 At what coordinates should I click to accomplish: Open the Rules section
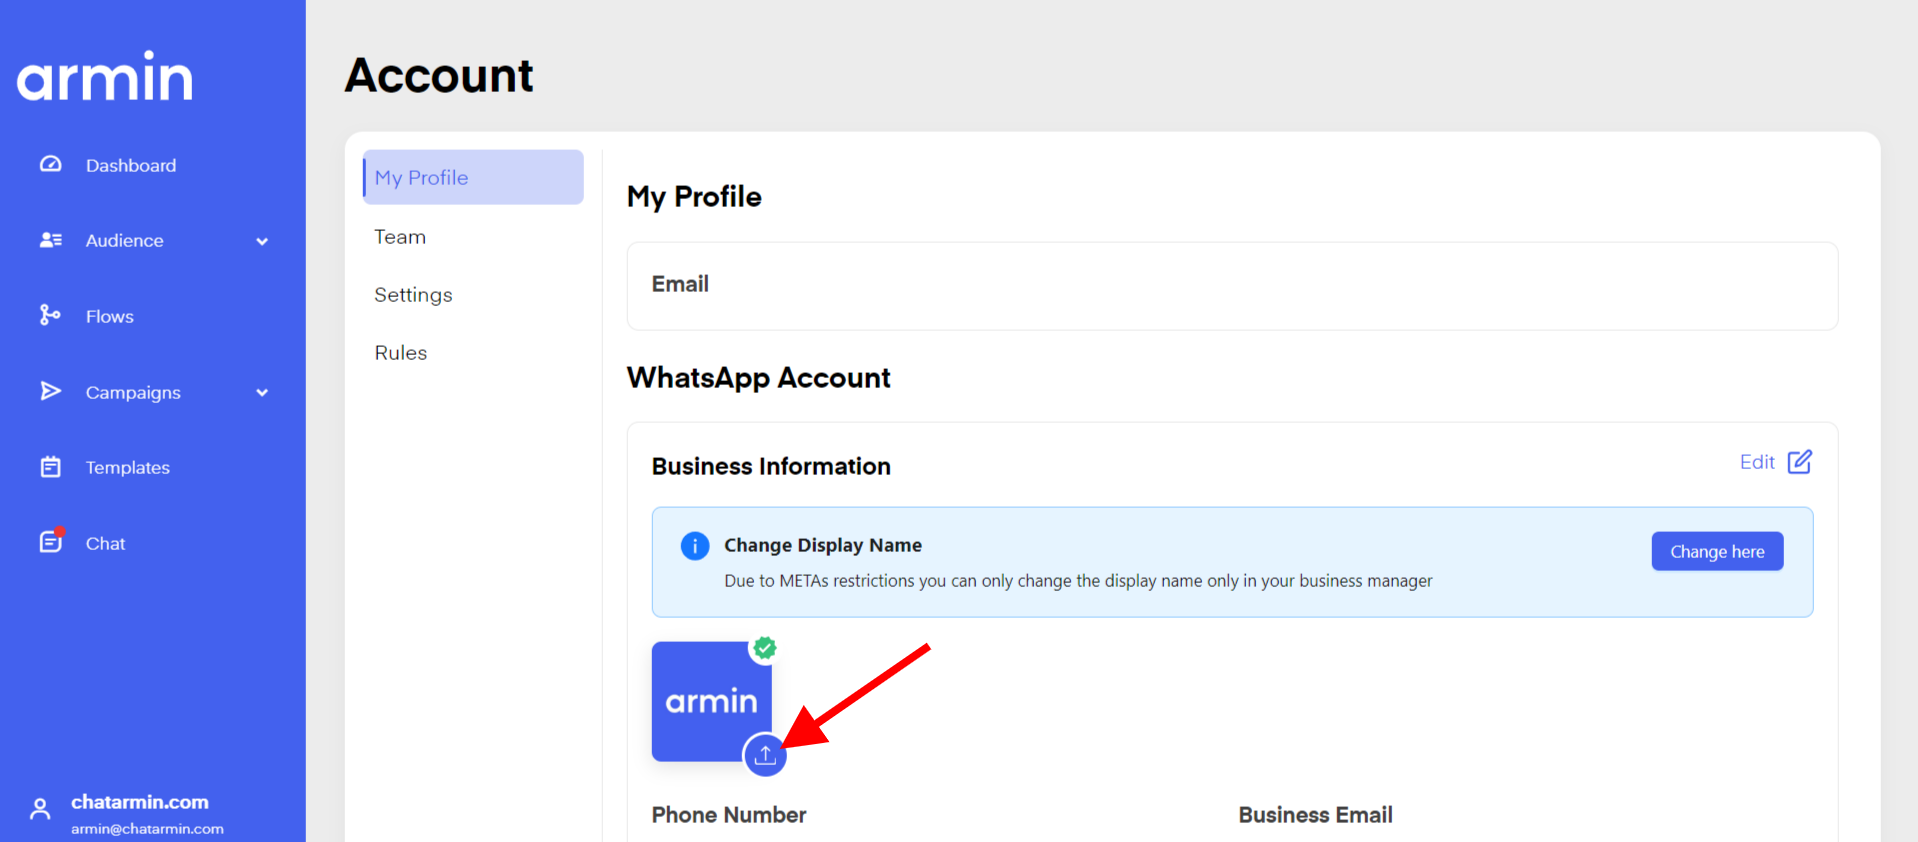point(400,353)
